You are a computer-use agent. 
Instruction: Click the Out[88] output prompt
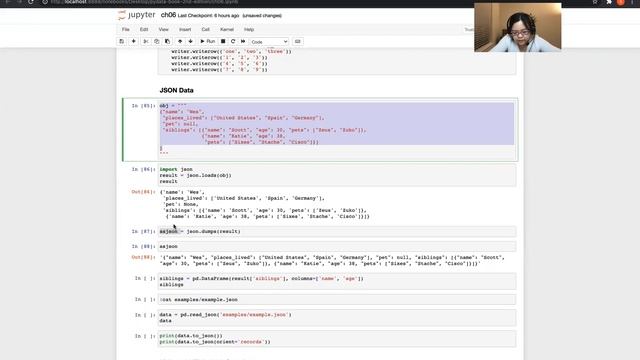pos(143,257)
